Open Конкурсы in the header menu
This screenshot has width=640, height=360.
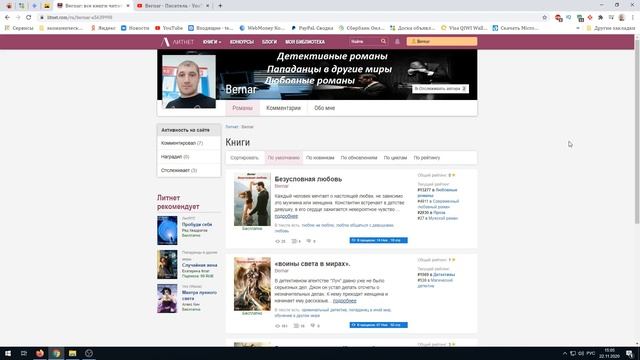click(242, 42)
